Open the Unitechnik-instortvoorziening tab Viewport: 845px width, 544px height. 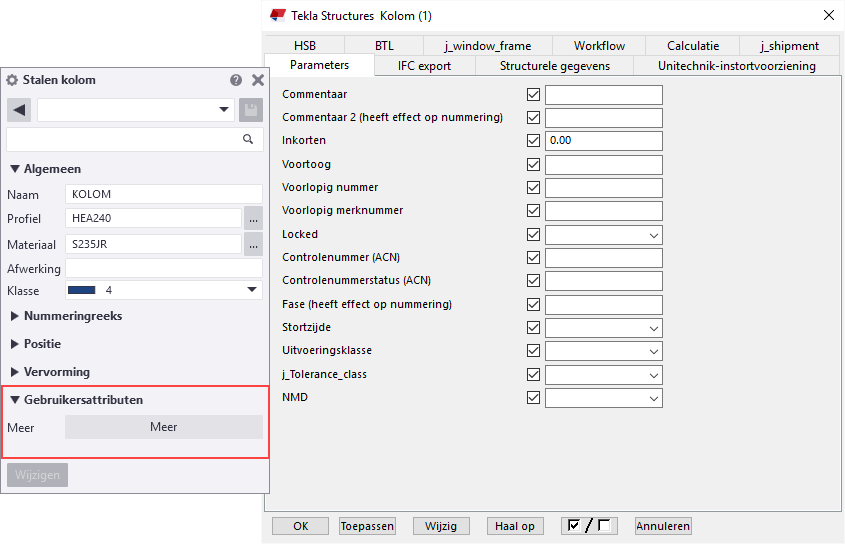tap(737, 66)
